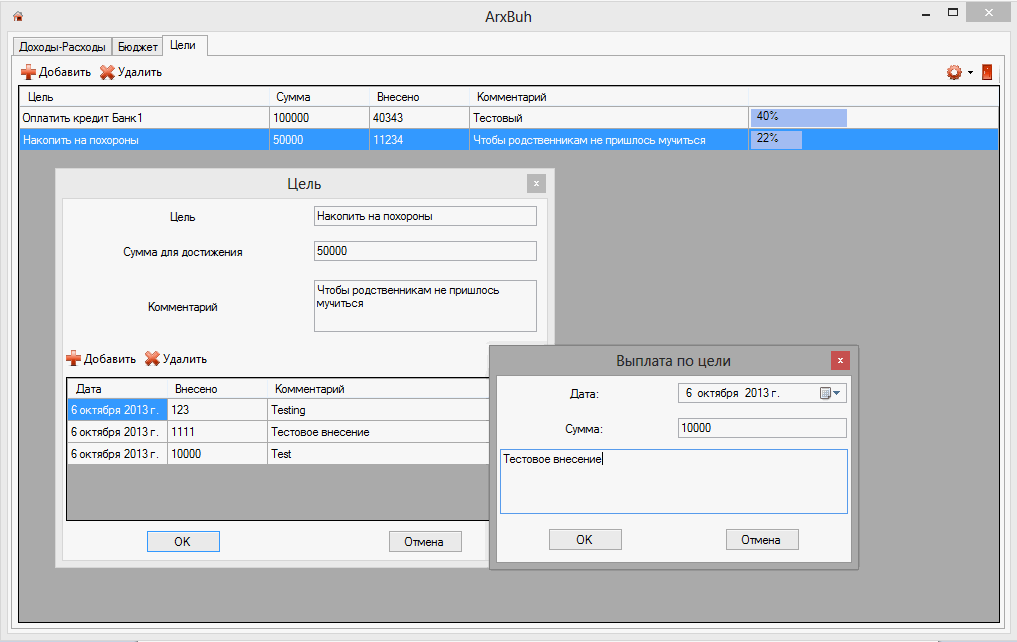Switch to the Доходы-Расходы tab
The image size is (1017, 642).
(61, 47)
